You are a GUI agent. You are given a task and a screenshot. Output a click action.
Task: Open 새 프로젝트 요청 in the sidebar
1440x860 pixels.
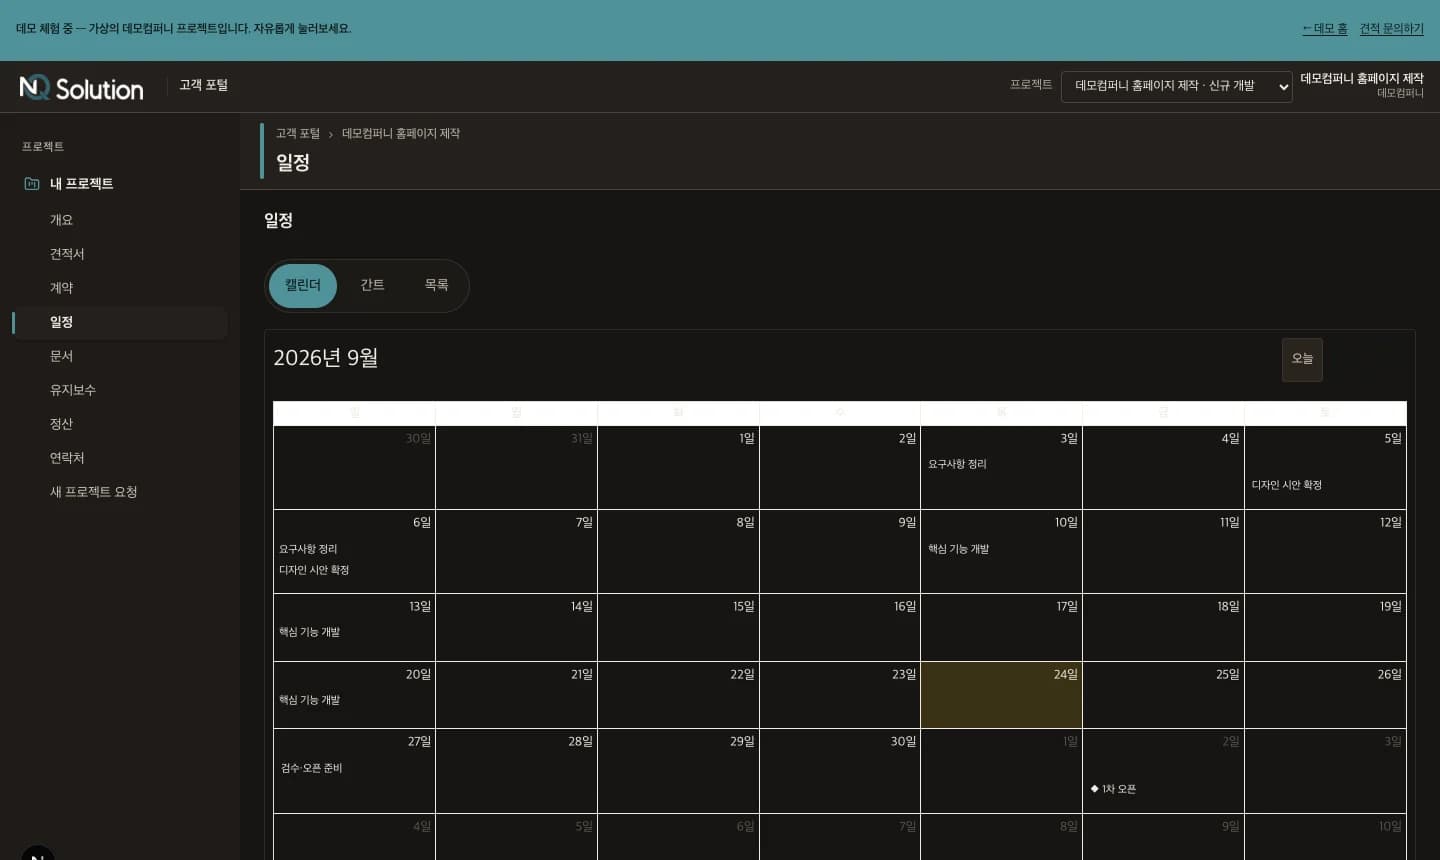[119, 492]
